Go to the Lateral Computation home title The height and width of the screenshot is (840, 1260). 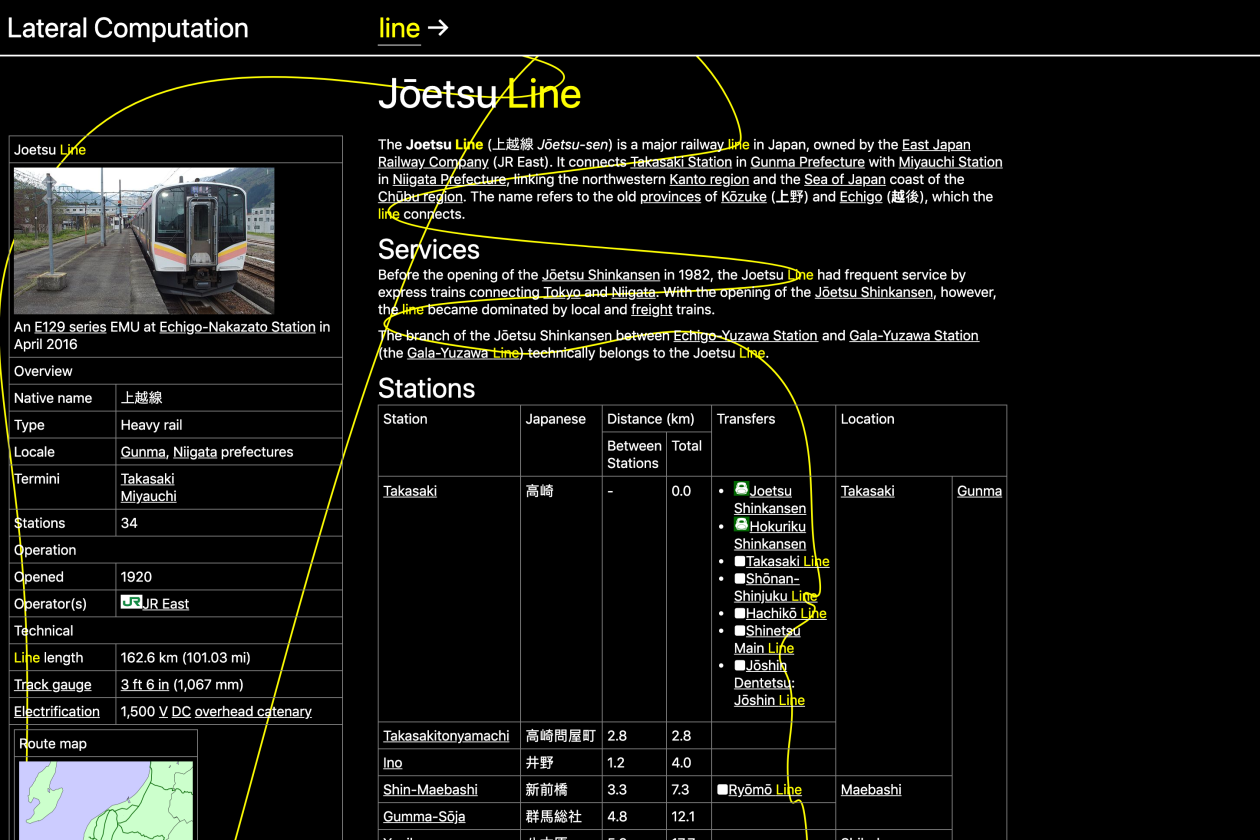(x=128, y=28)
